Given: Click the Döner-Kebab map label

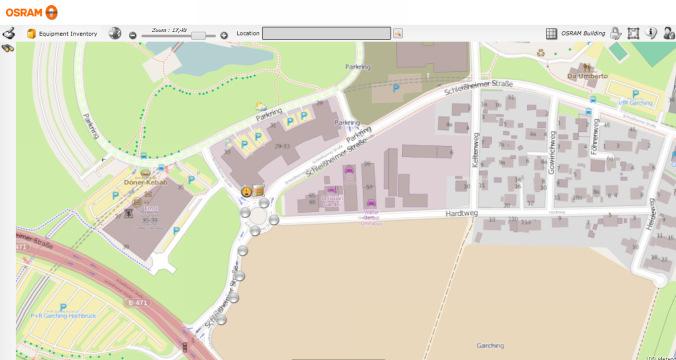Looking at the screenshot, I should [x=145, y=182].
